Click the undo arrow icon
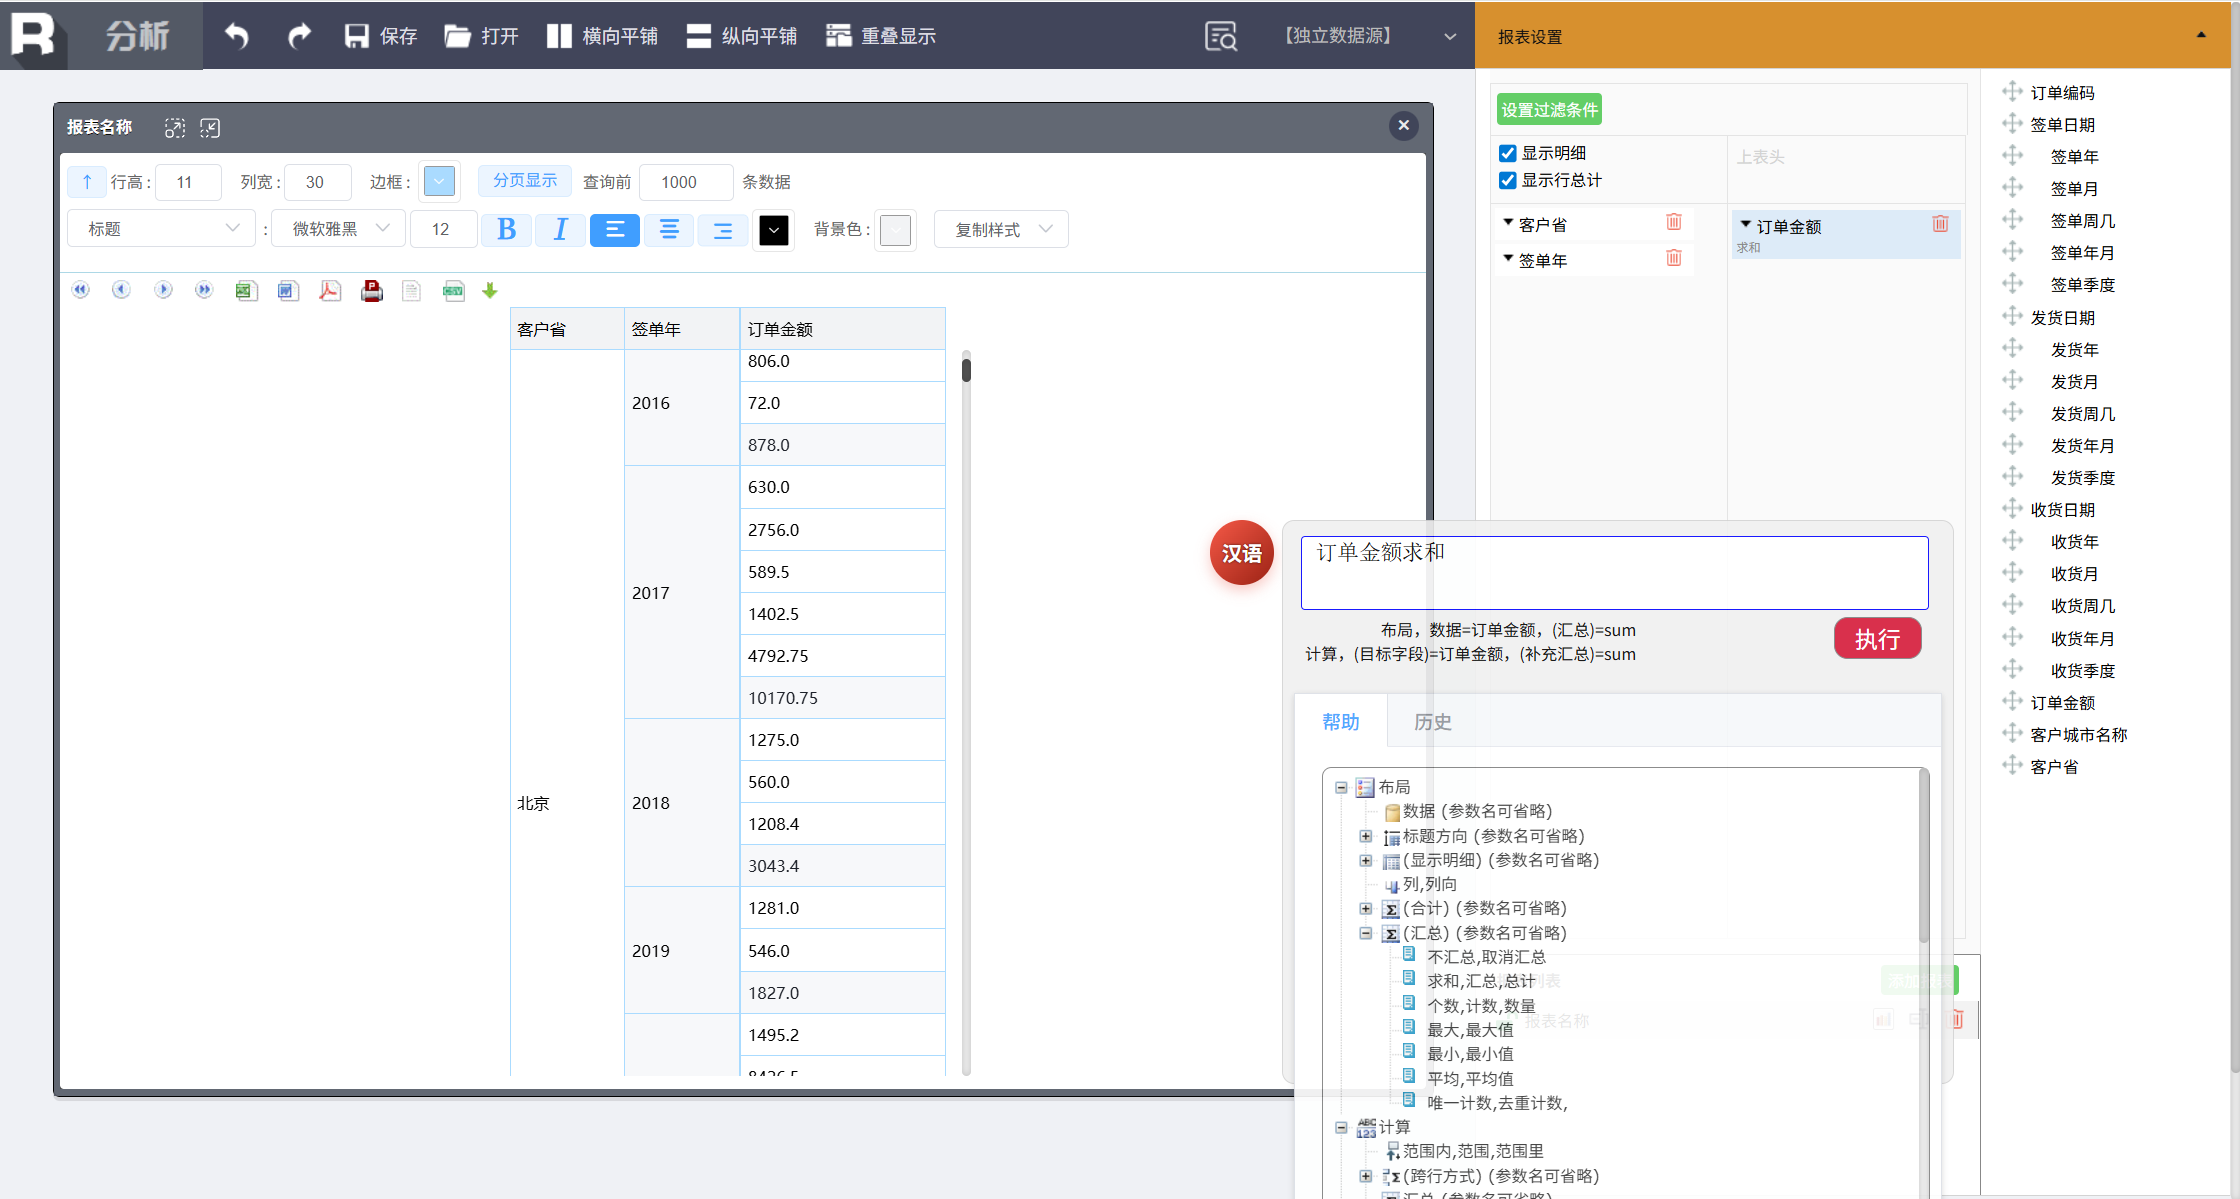Screen dimensions: 2240x1199 [237, 36]
